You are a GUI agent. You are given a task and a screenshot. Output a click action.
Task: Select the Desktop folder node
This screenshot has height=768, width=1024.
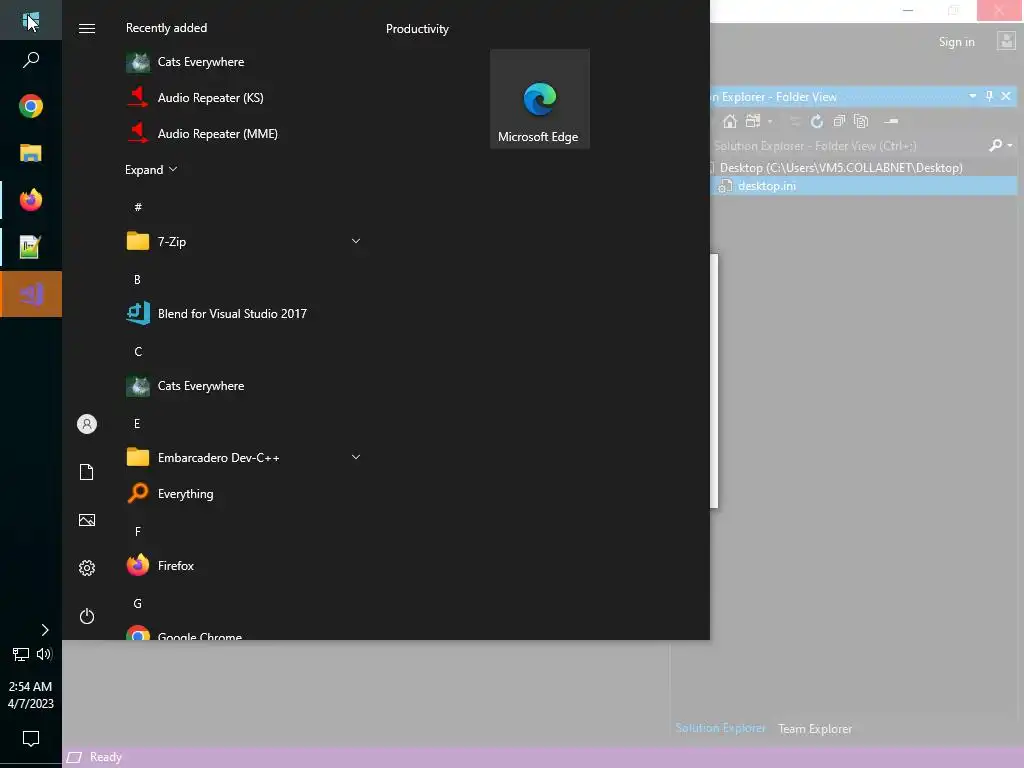coord(841,168)
